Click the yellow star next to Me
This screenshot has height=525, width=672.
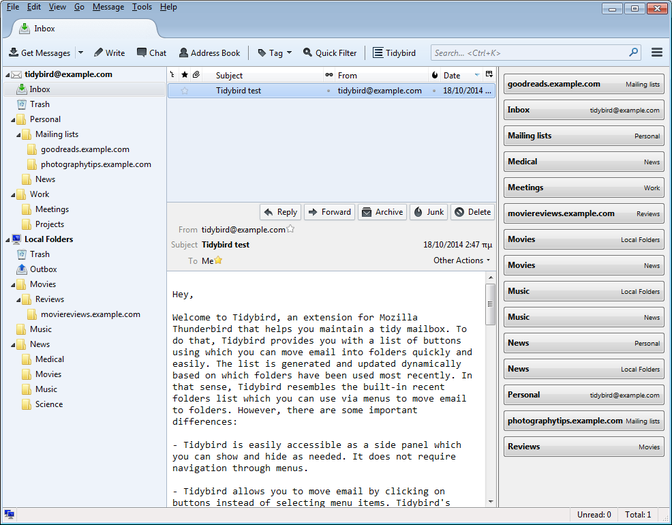[218, 260]
